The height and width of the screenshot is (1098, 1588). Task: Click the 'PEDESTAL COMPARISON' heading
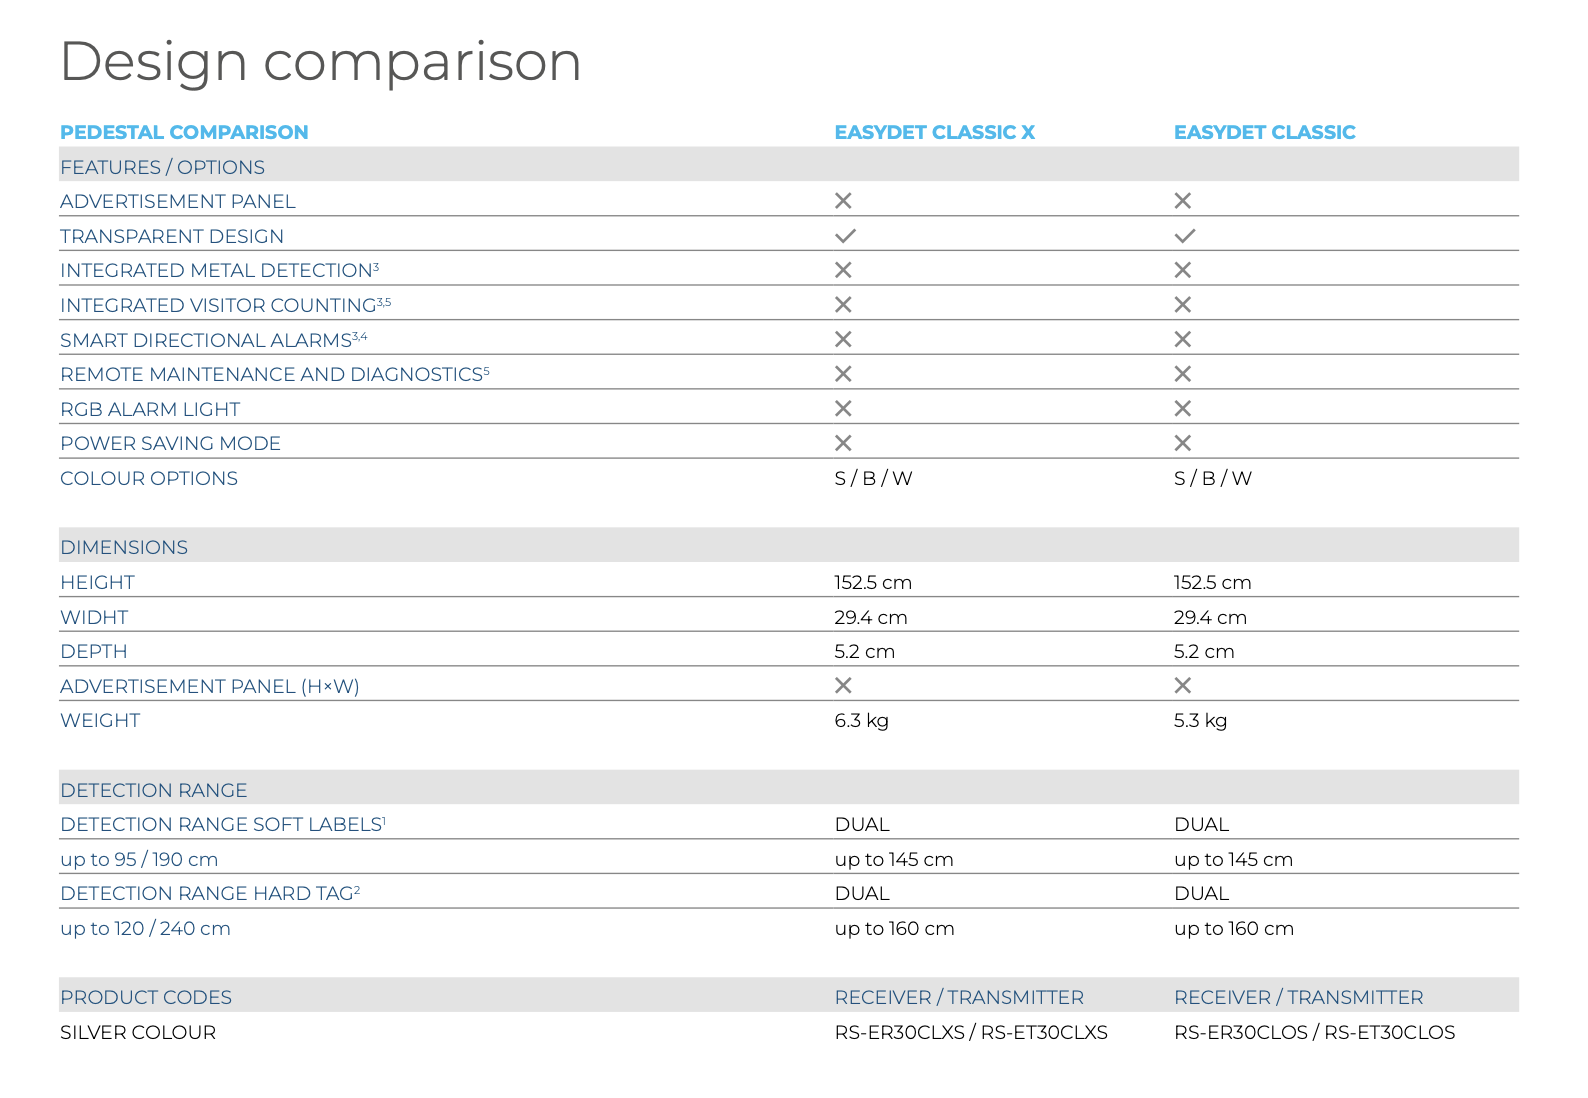(184, 132)
